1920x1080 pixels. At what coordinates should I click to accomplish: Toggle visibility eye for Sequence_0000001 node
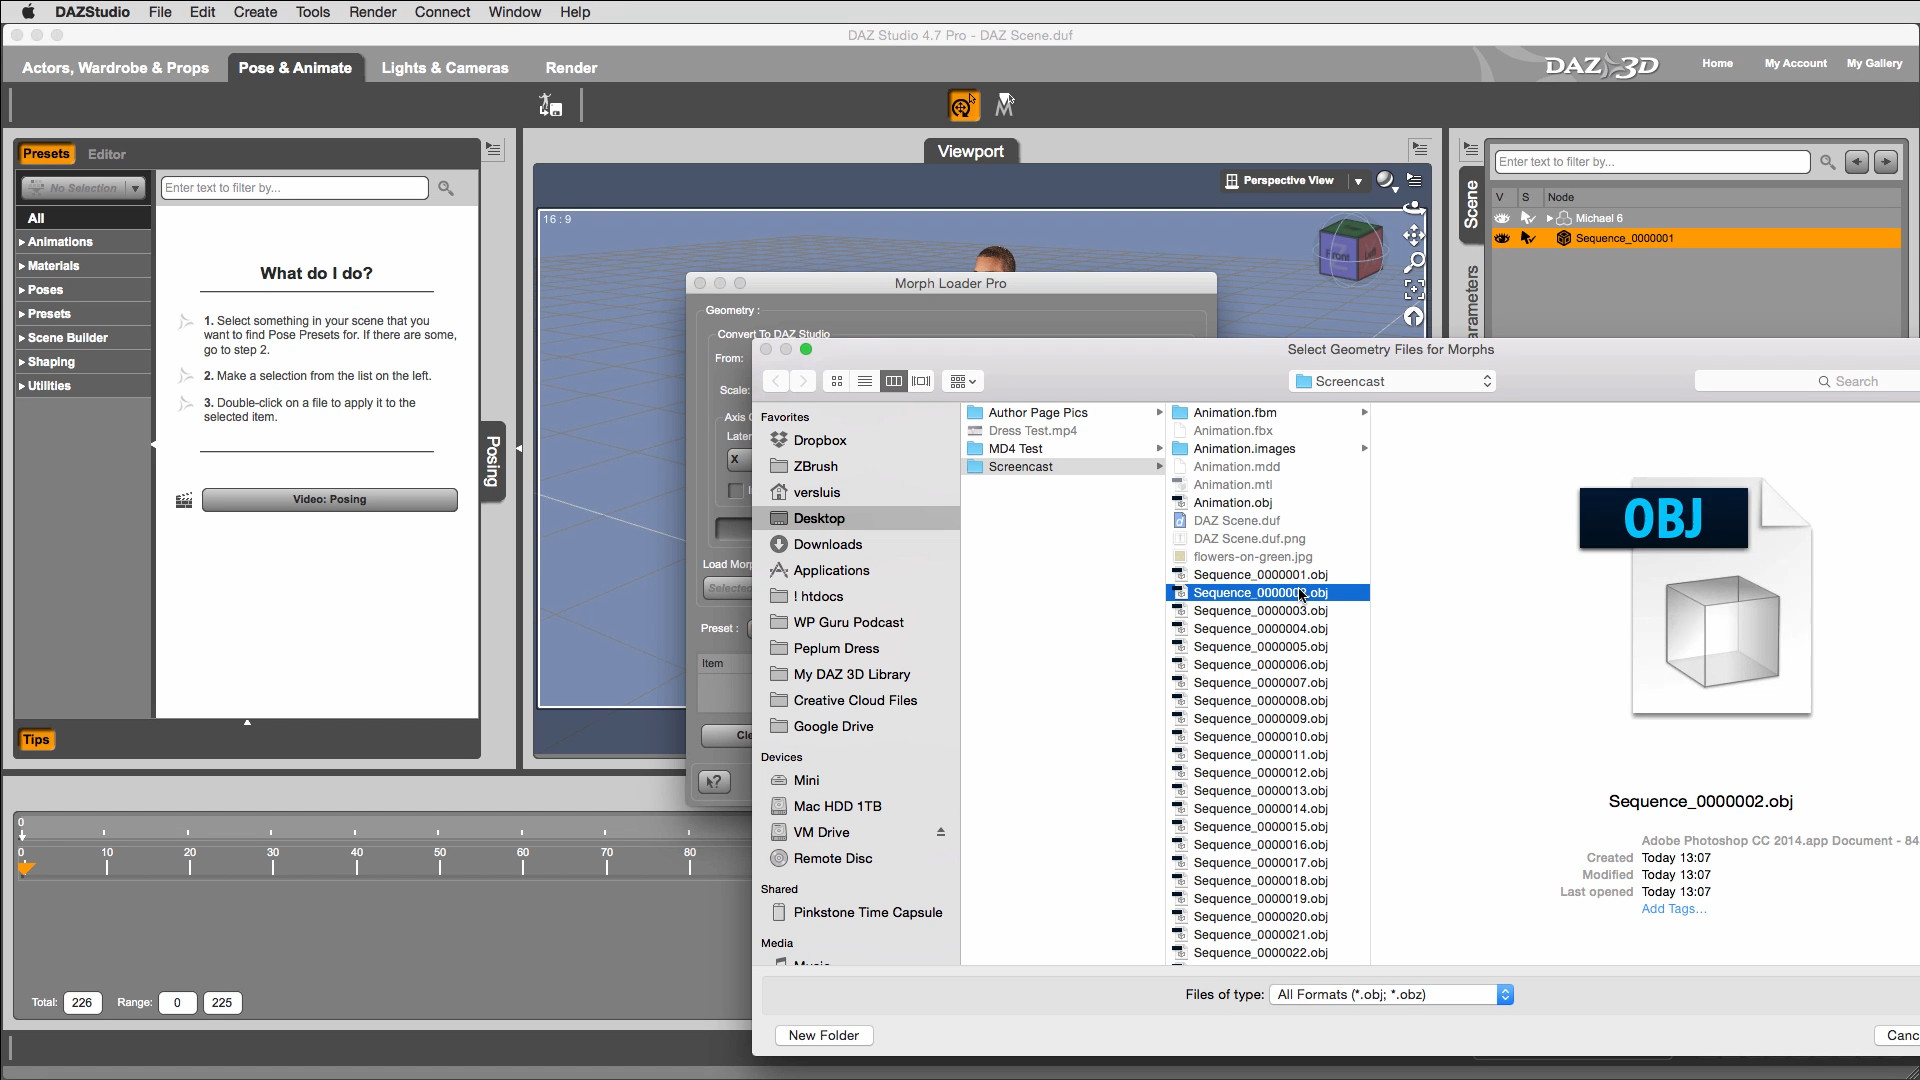[1502, 238]
